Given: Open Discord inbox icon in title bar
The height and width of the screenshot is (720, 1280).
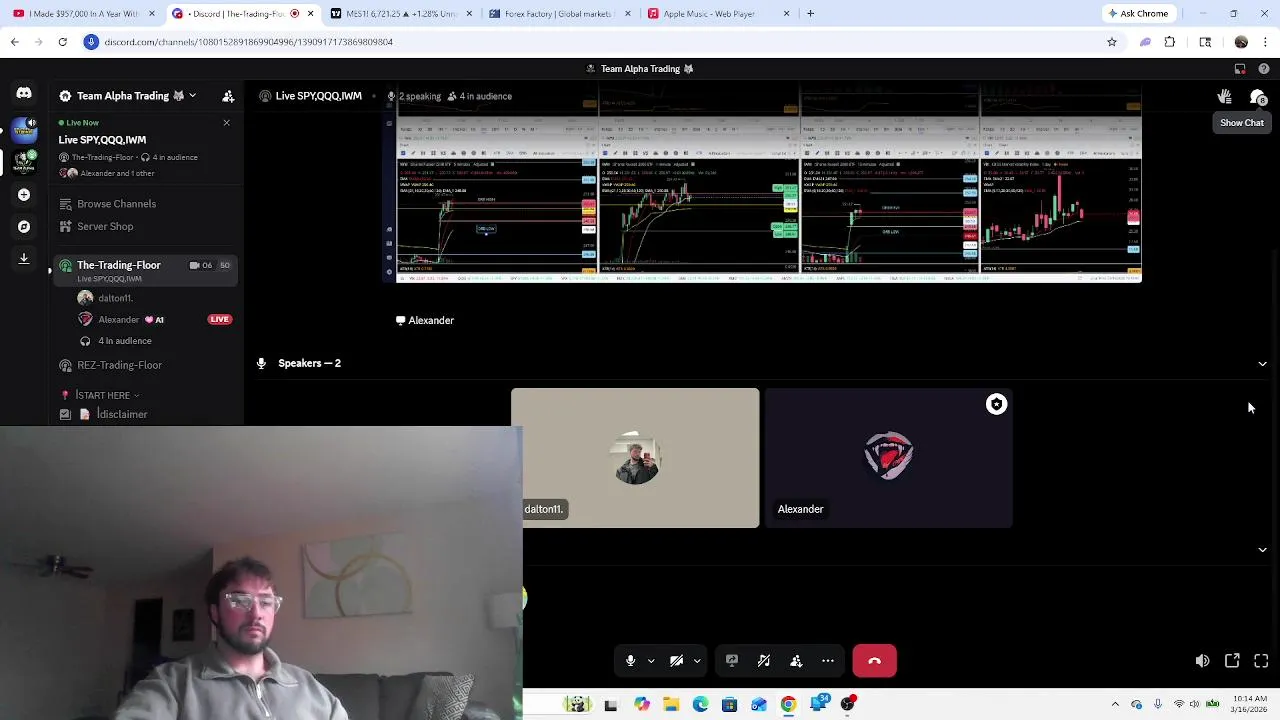Looking at the screenshot, I should pyautogui.click(x=1240, y=69).
